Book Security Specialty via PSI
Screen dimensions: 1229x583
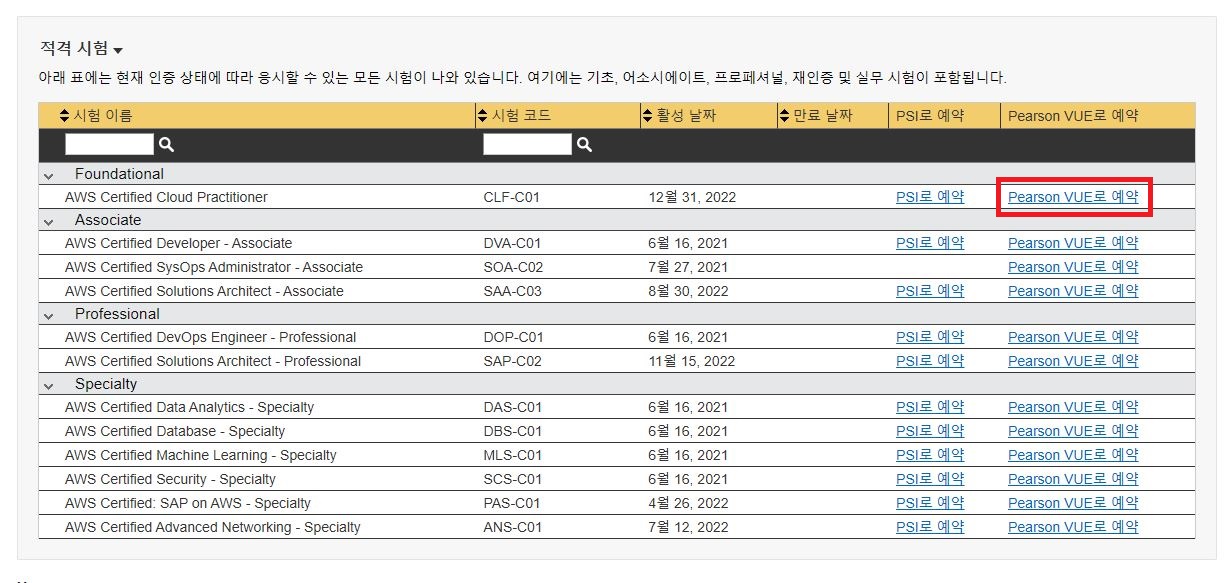tap(930, 479)
